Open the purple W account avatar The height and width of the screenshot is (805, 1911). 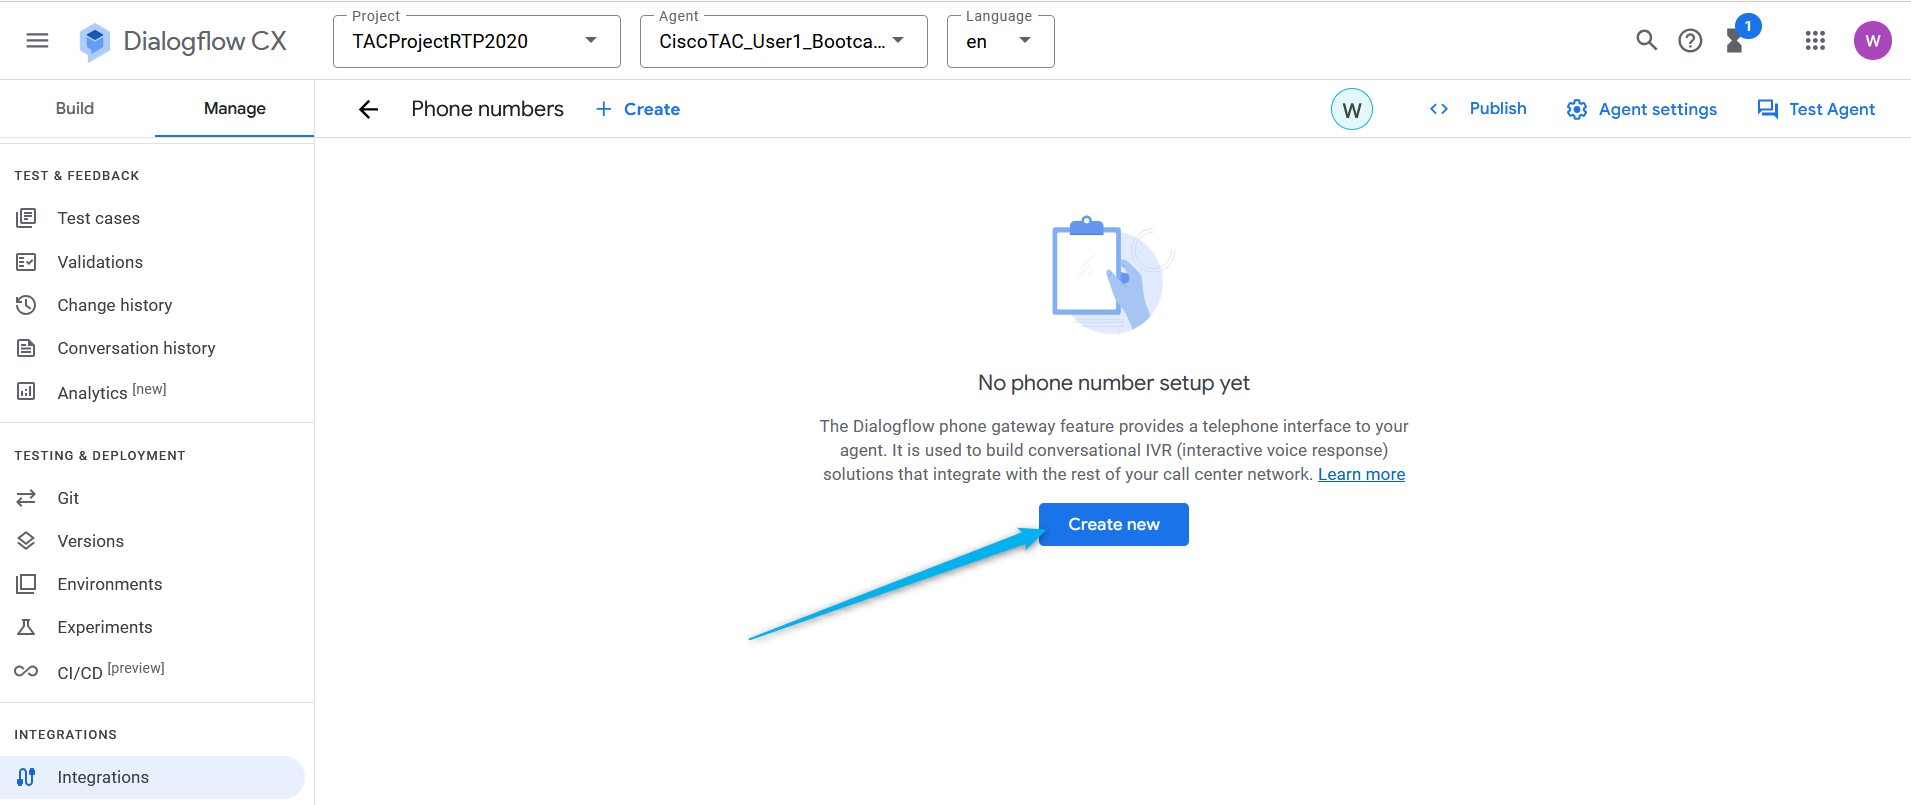click(1872, 41)
